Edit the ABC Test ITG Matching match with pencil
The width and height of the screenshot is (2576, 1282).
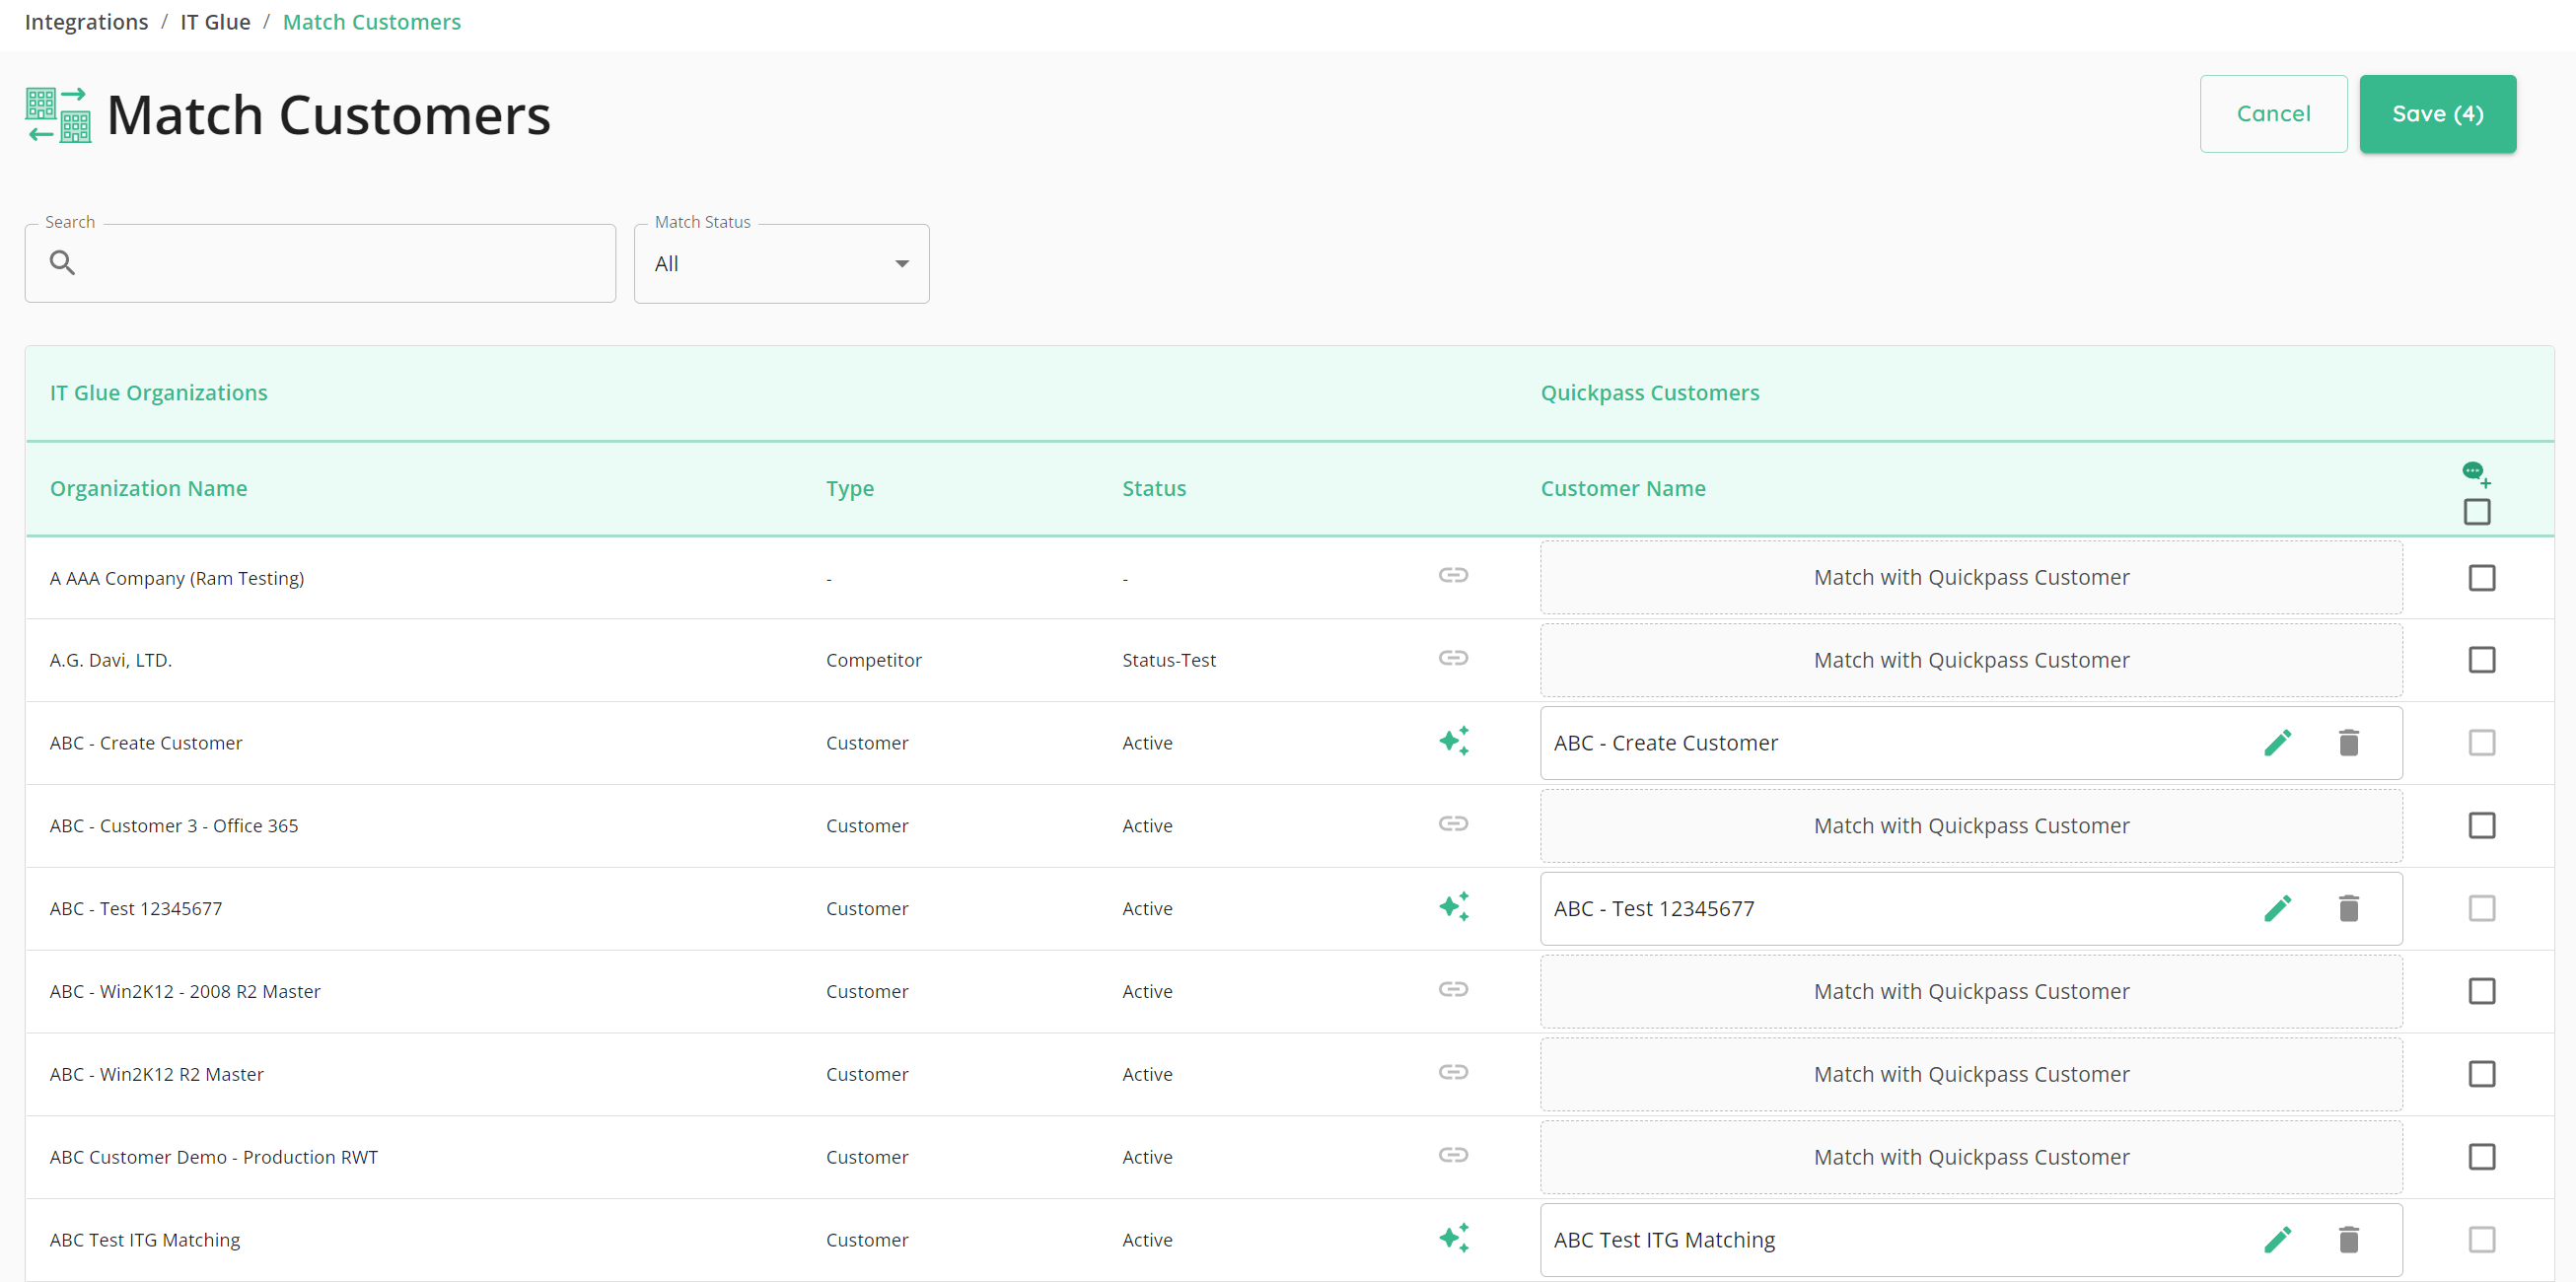coord(2278,1240)
